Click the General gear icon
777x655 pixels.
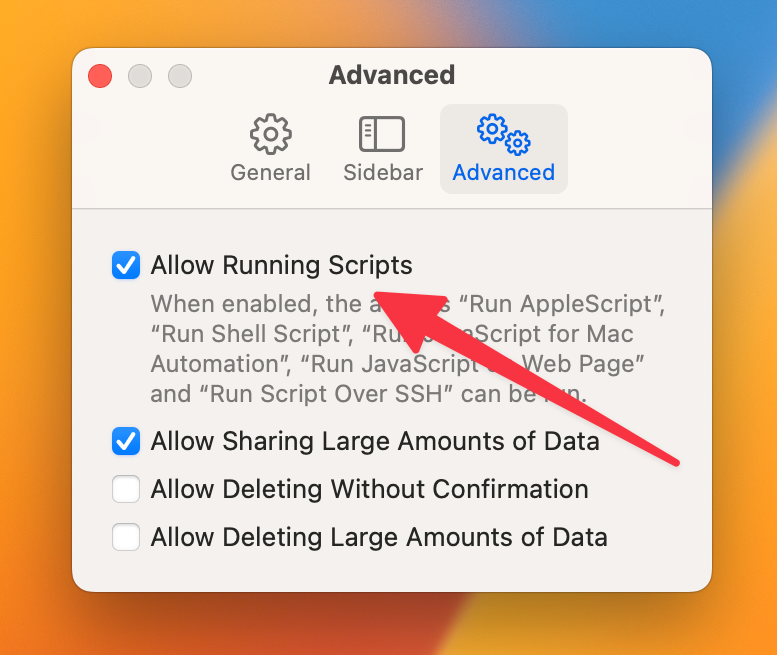click(270, 134)
